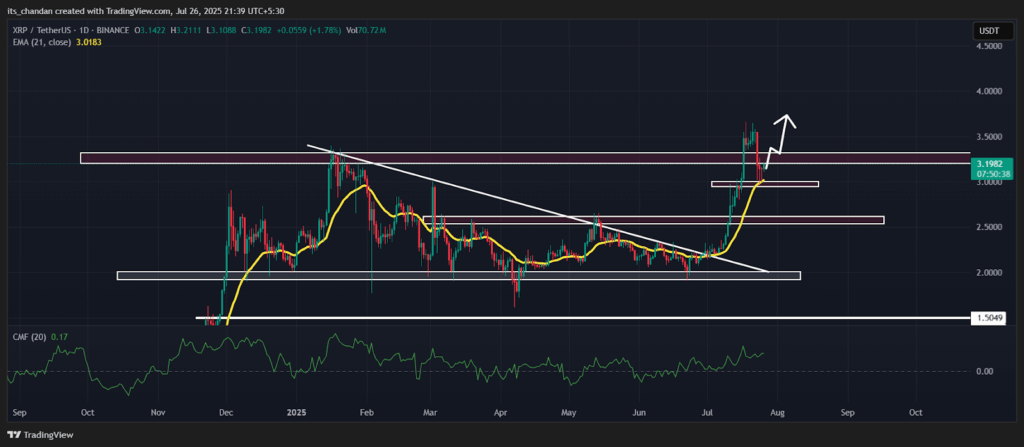The height and width of the screenshot is (447, 1024).
Task: Click the 0.00 CMF axis label
Action: tap(984, 371)
